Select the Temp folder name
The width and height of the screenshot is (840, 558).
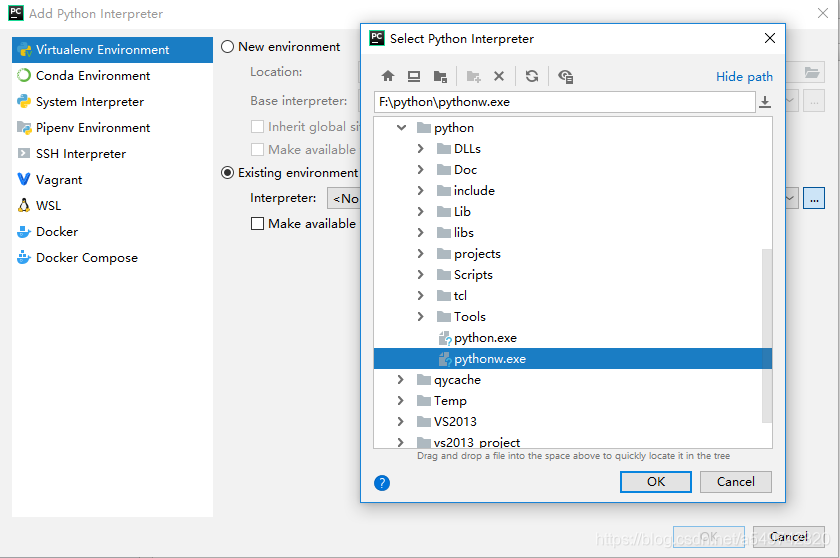click(451, 401)
